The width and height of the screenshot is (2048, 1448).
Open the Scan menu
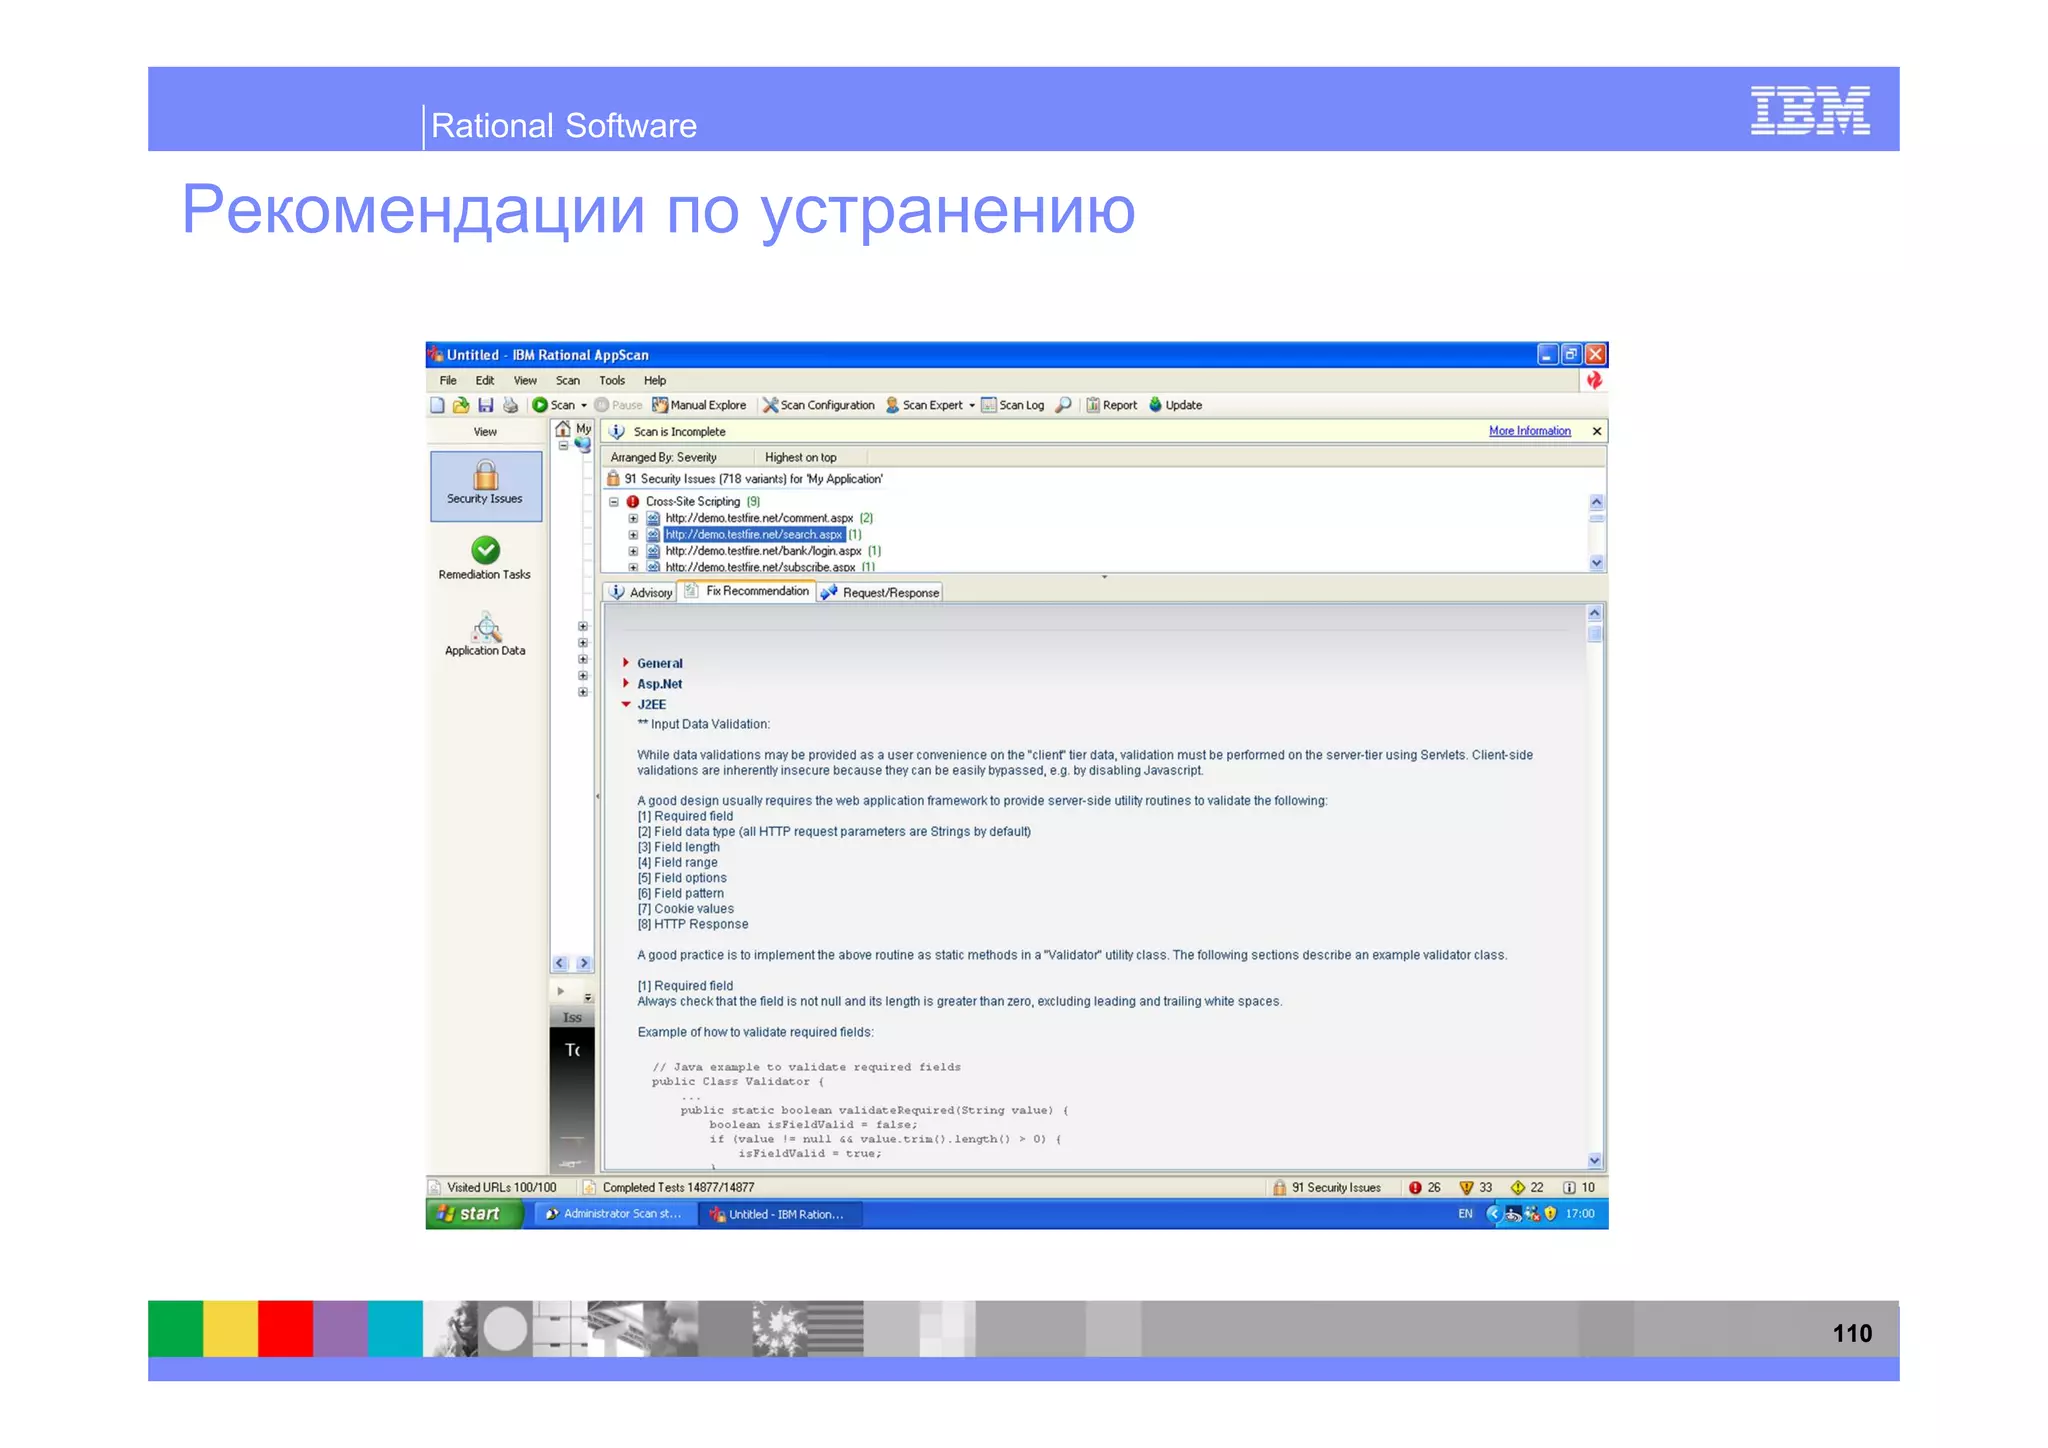click(x=568, y=380)
